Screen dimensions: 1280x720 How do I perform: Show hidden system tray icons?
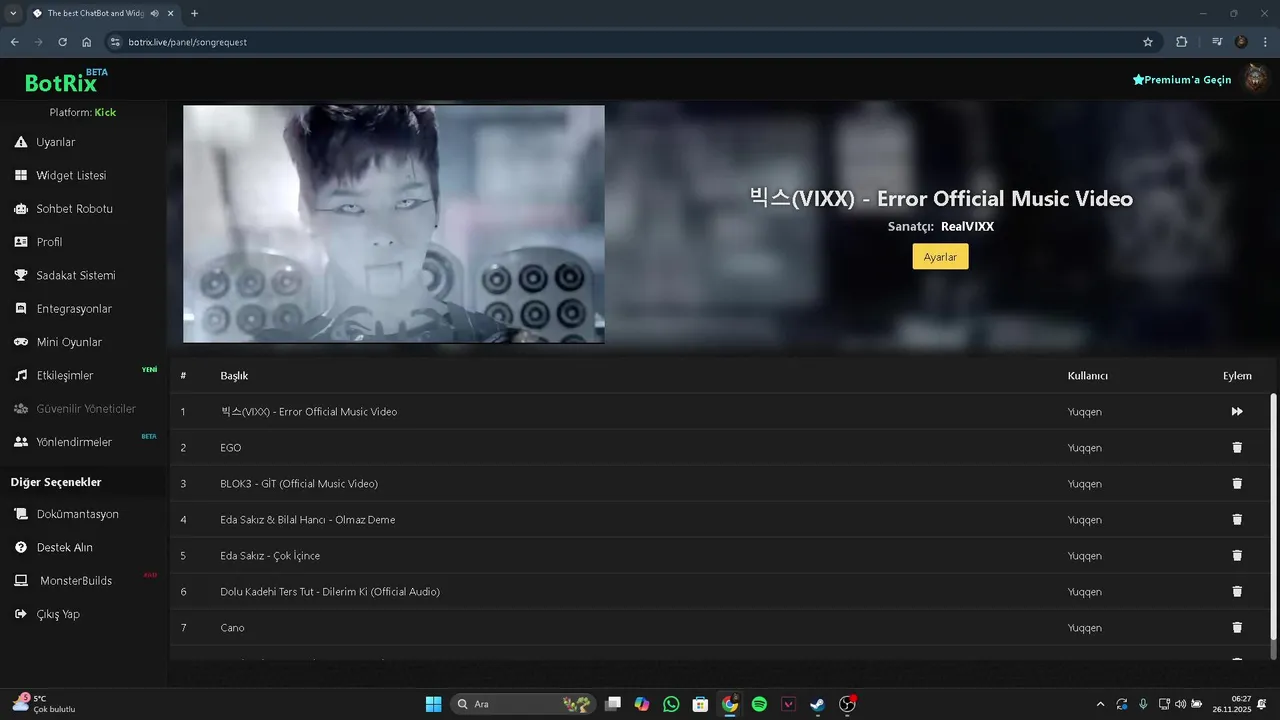click(1101, 704)
